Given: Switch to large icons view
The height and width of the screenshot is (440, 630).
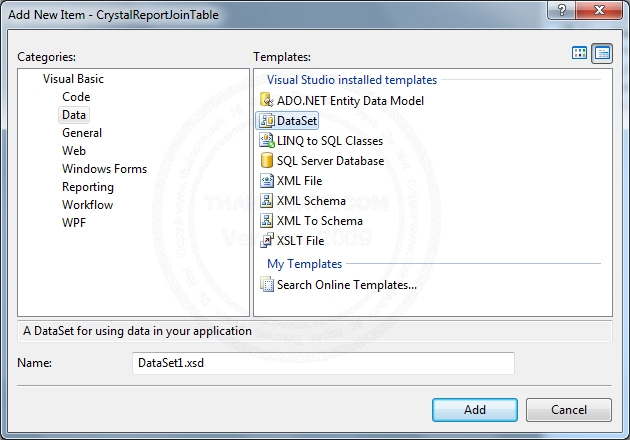Looking at the screenshot, I should tap(580, 53).
